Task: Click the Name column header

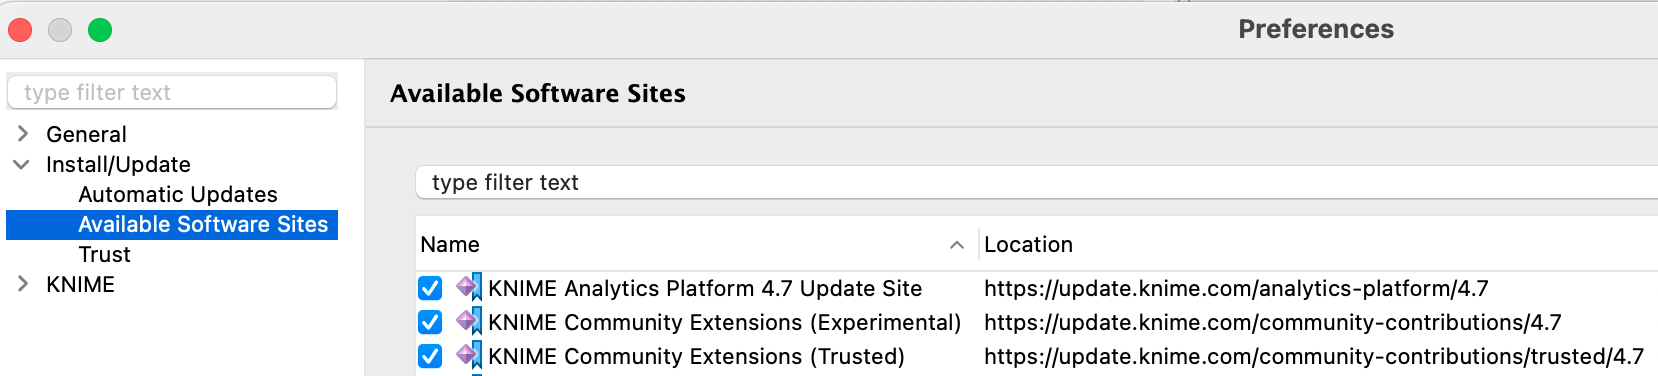Action: (x=696, y=245)
